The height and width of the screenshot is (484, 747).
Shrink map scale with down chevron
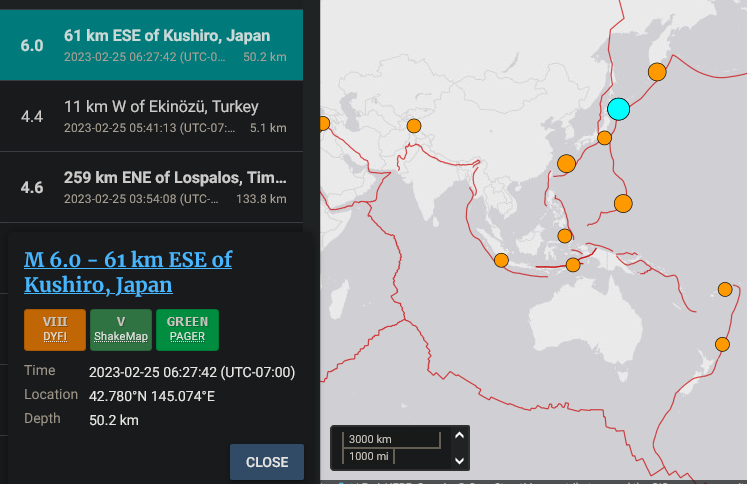point(459,461)
